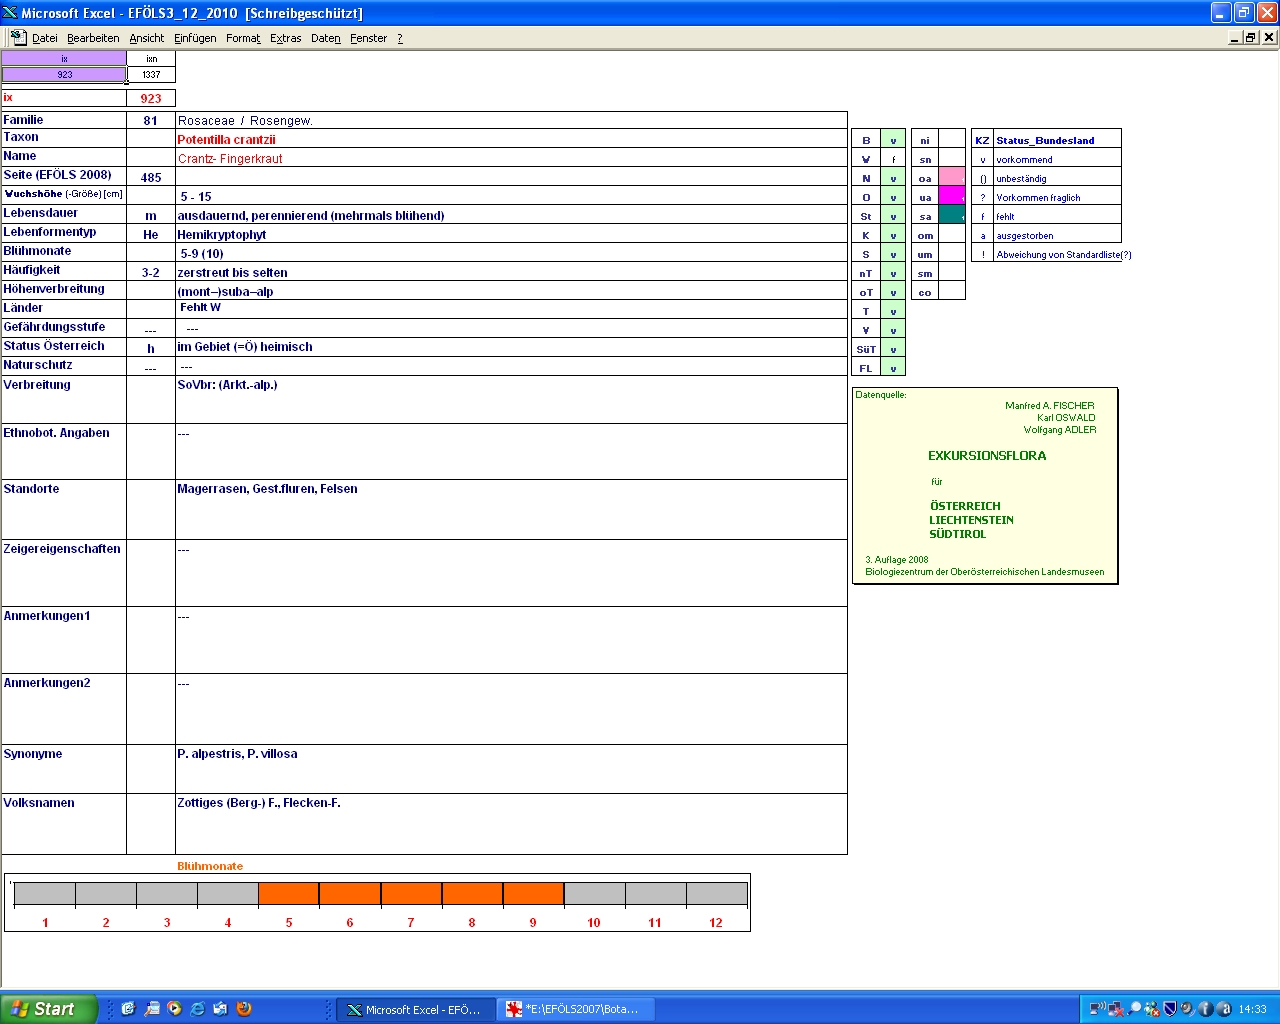
Task: Click the Excel workbook icon beside Datei
Action: [18, 37]
